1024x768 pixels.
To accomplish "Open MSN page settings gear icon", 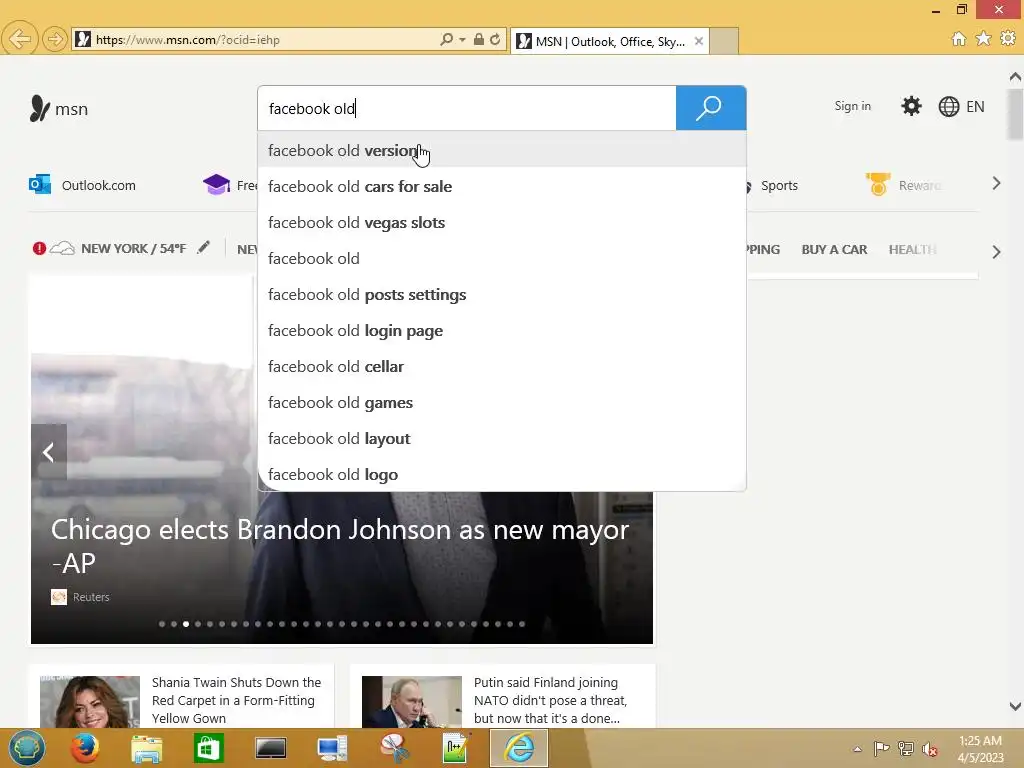I will coord(911,106).
